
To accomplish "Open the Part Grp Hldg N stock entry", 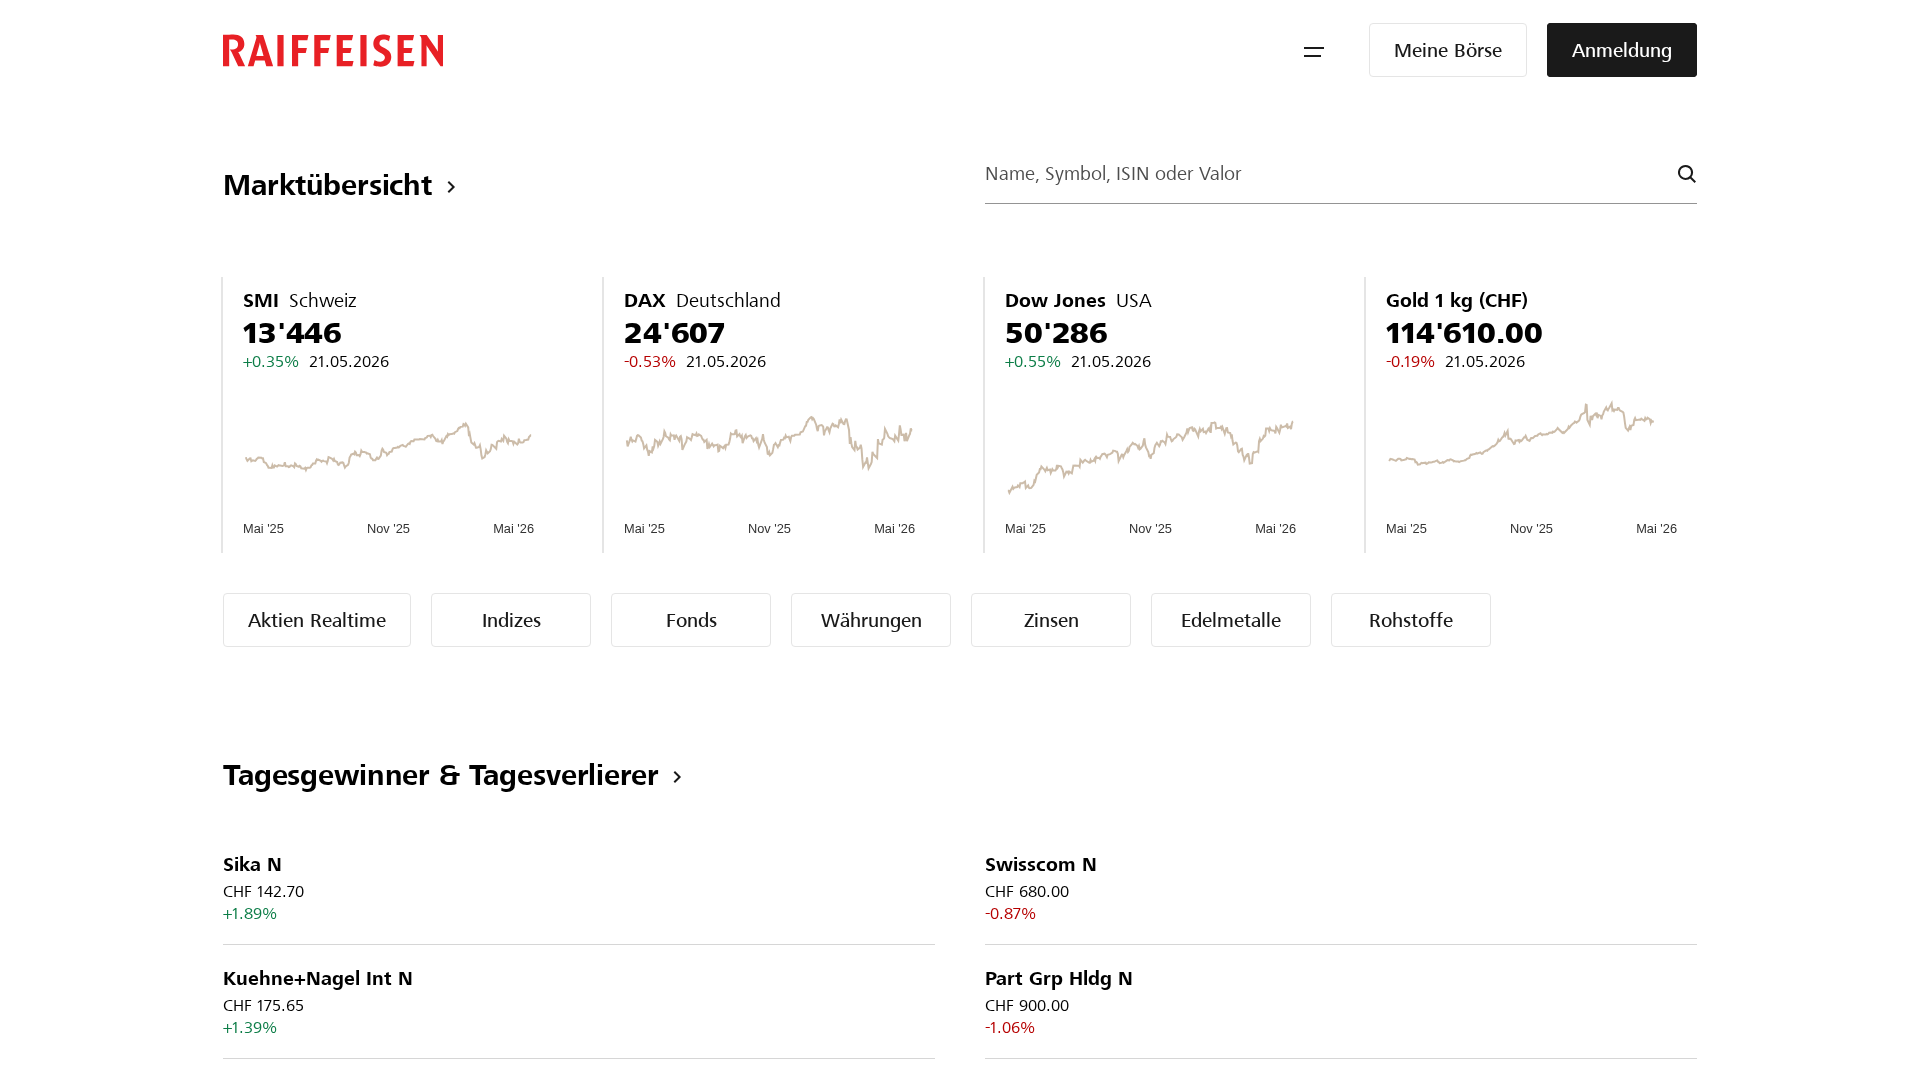I will click(1341, 1002).
